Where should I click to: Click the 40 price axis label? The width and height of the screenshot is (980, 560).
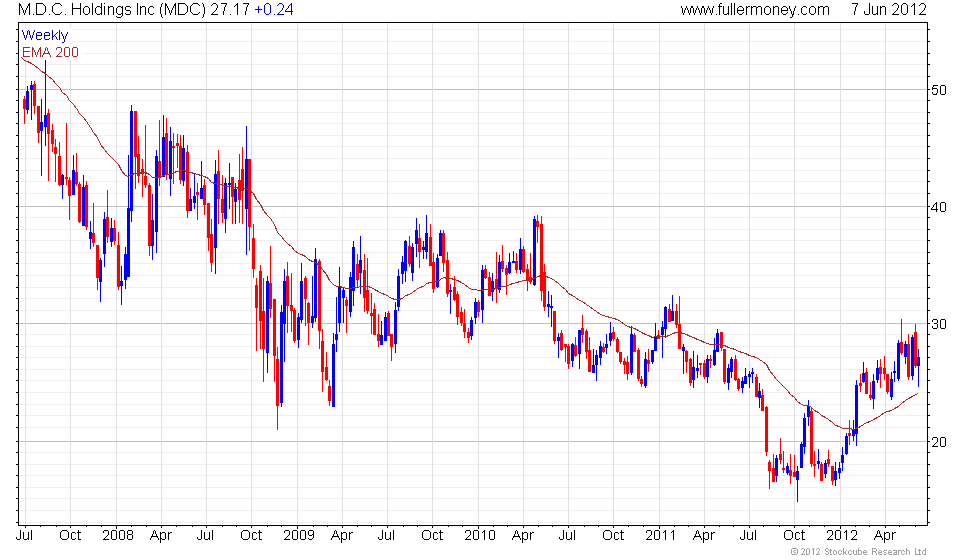[938, 208]
